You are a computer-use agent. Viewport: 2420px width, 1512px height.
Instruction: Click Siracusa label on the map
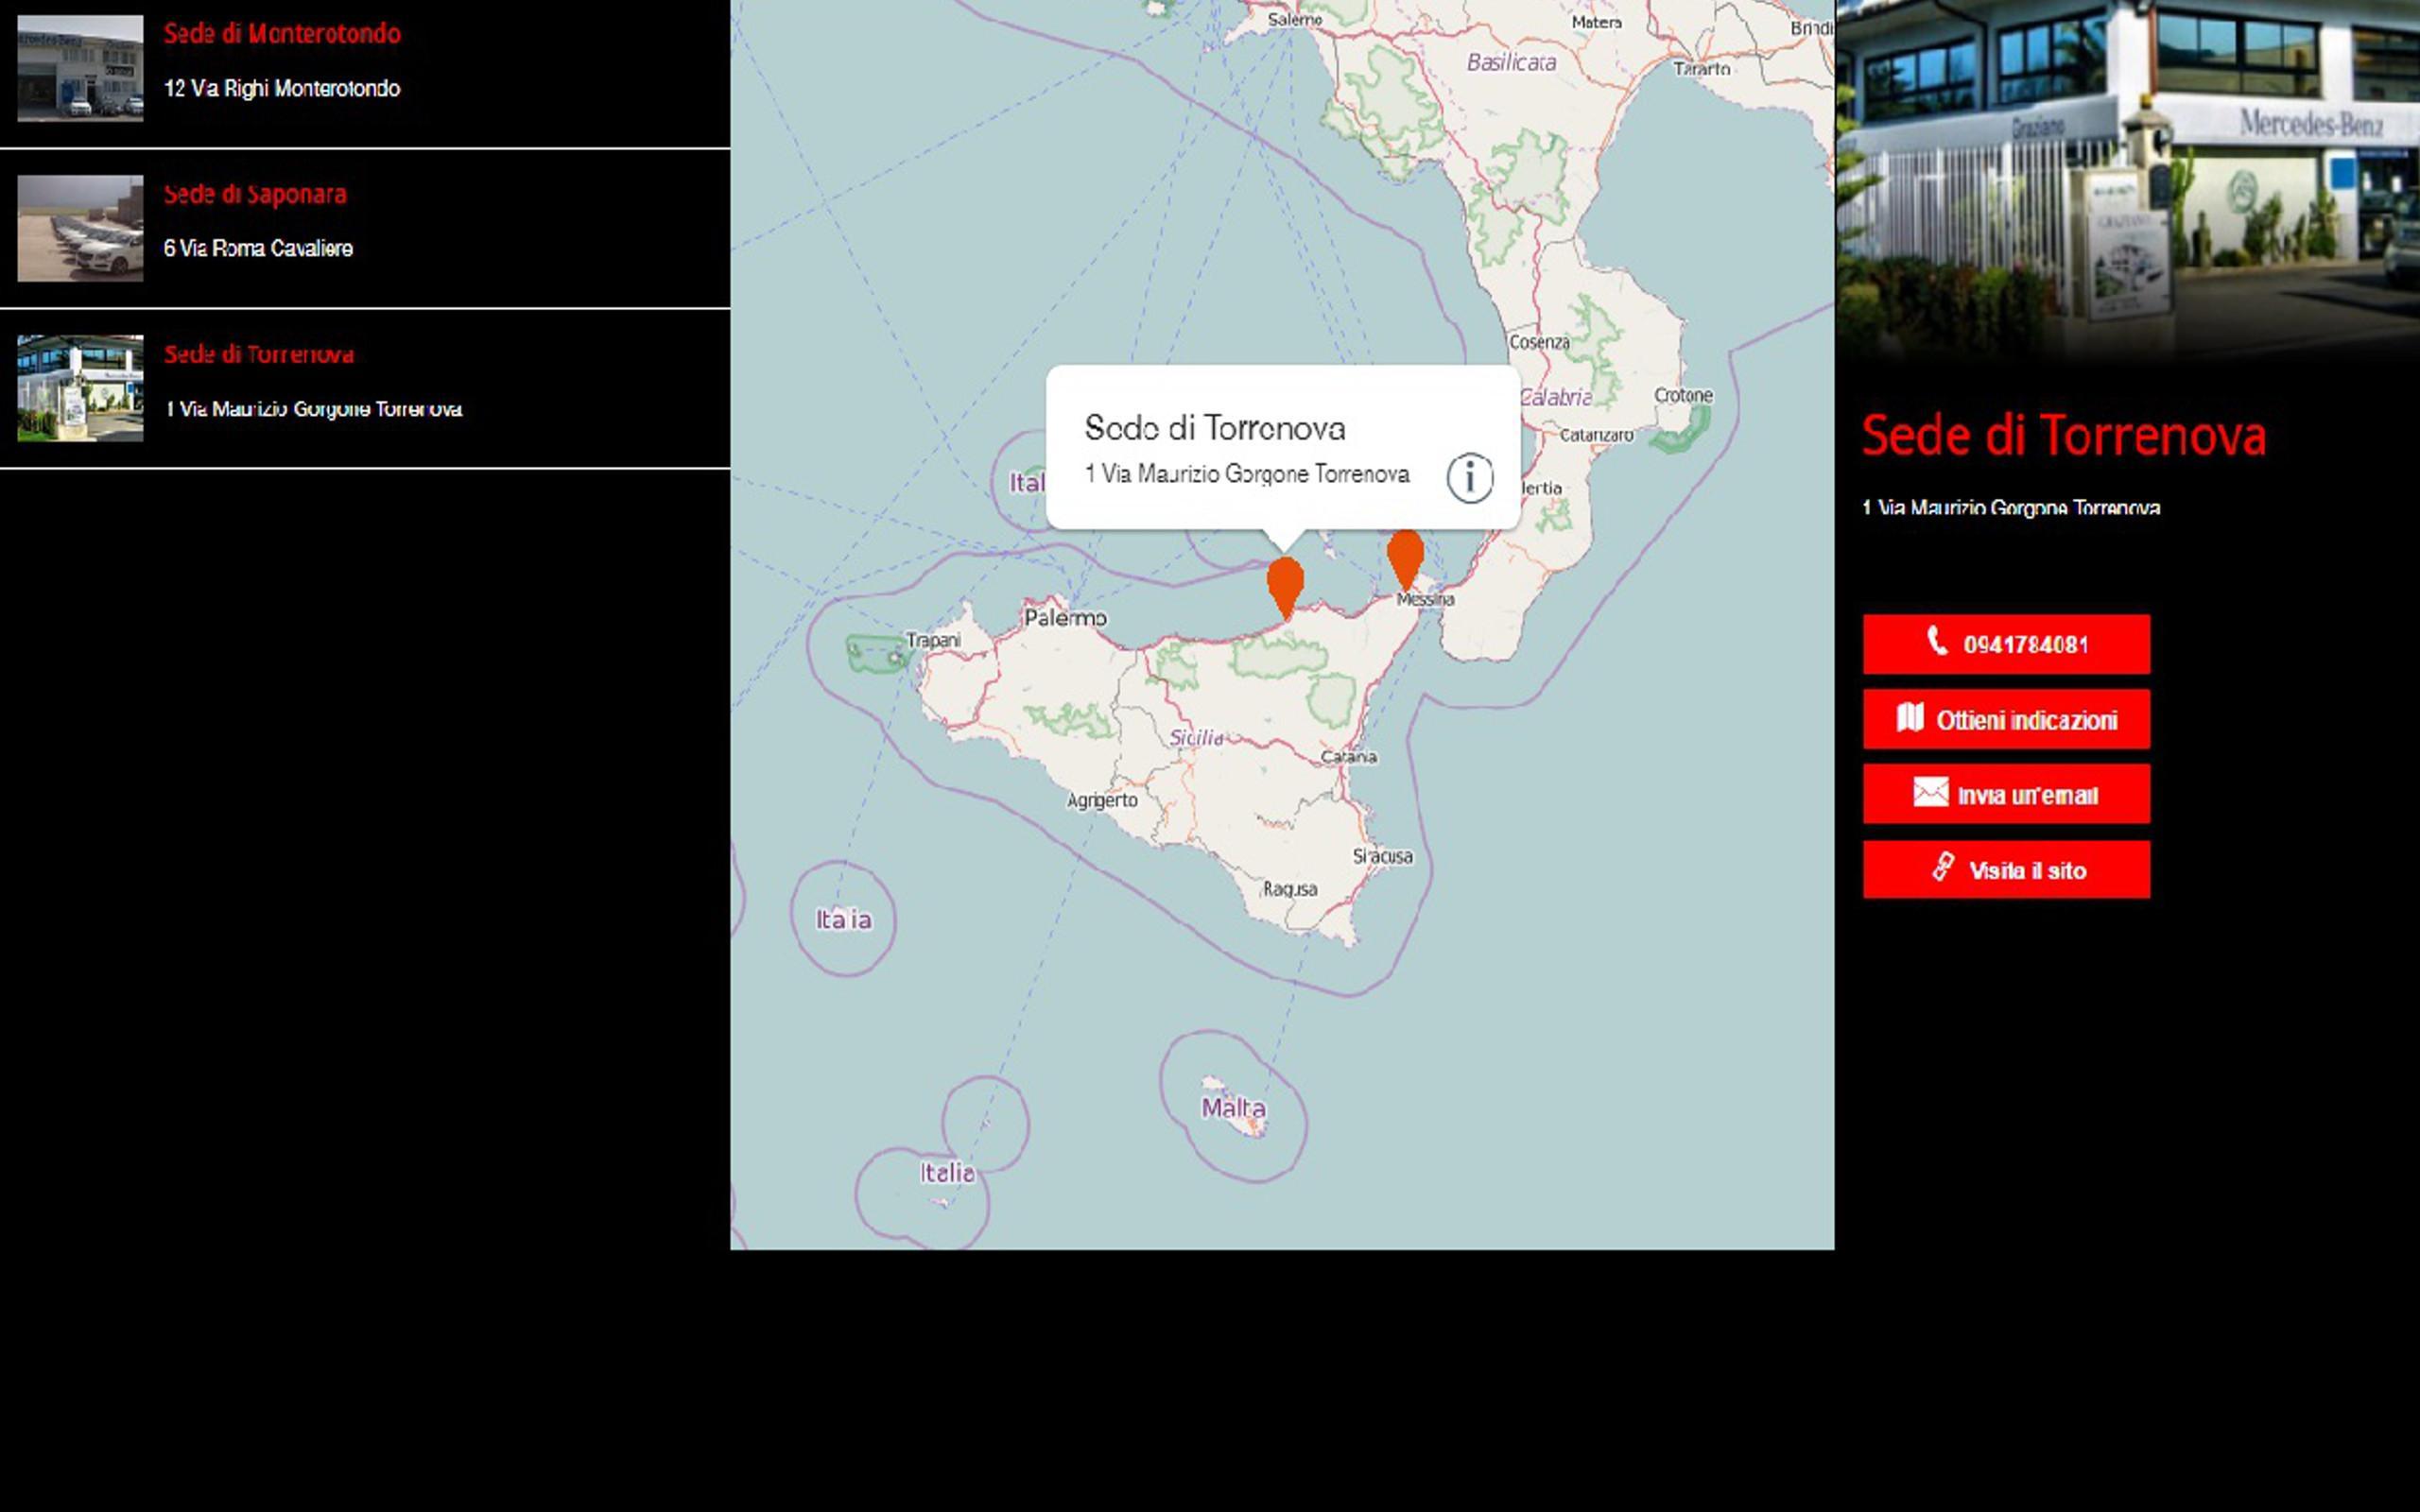click(x=1383, y=856)
